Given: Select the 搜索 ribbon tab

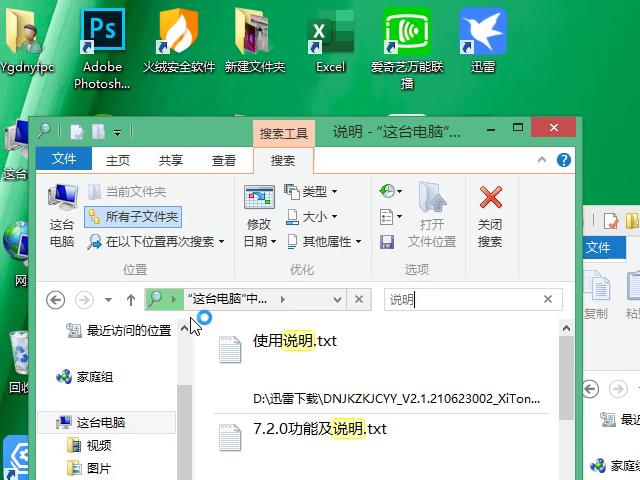Looking at the screenshot, I should click(x=283, y=161).
